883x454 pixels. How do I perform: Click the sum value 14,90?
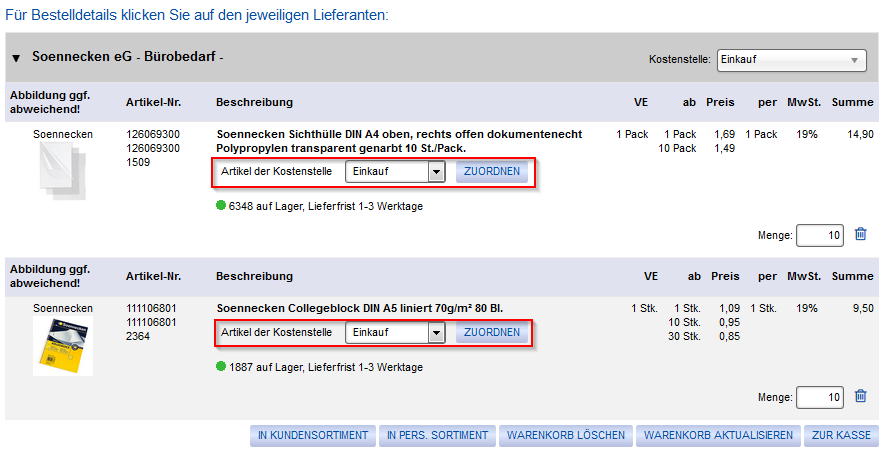(860, 134)
